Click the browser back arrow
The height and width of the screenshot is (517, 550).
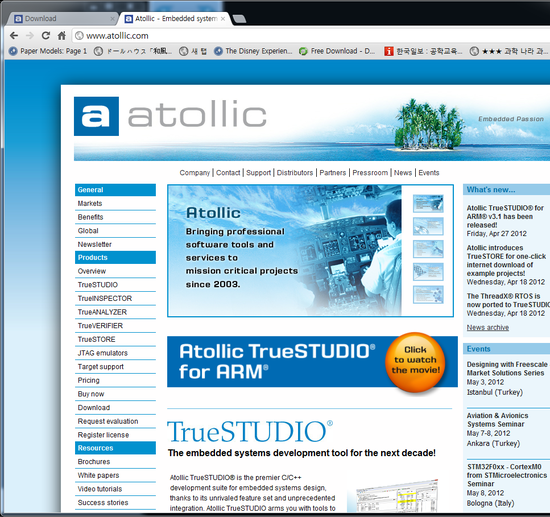(14, 35)
